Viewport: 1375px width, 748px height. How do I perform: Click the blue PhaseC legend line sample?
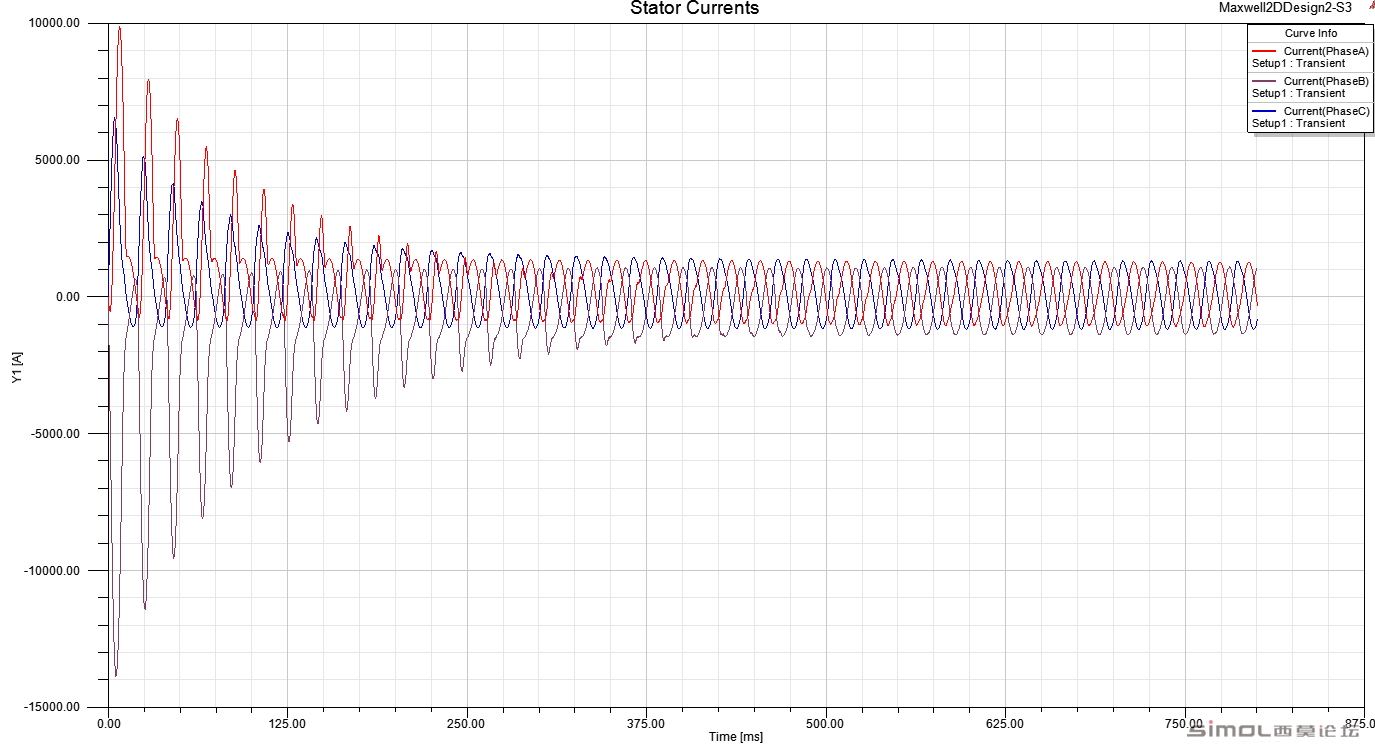1265,111
